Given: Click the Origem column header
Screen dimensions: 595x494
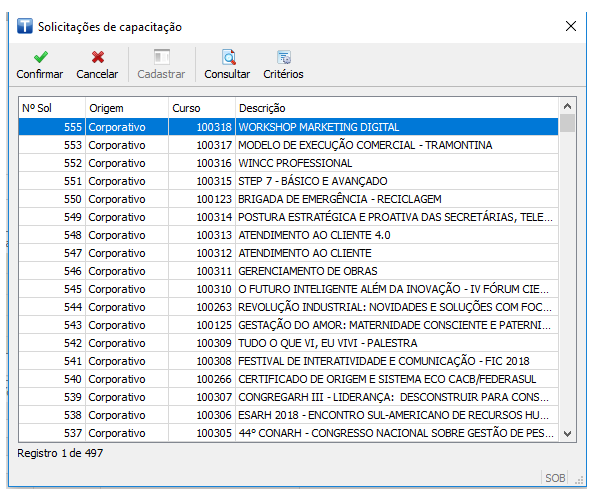Looking at the screenshot, I should [127, 108].
